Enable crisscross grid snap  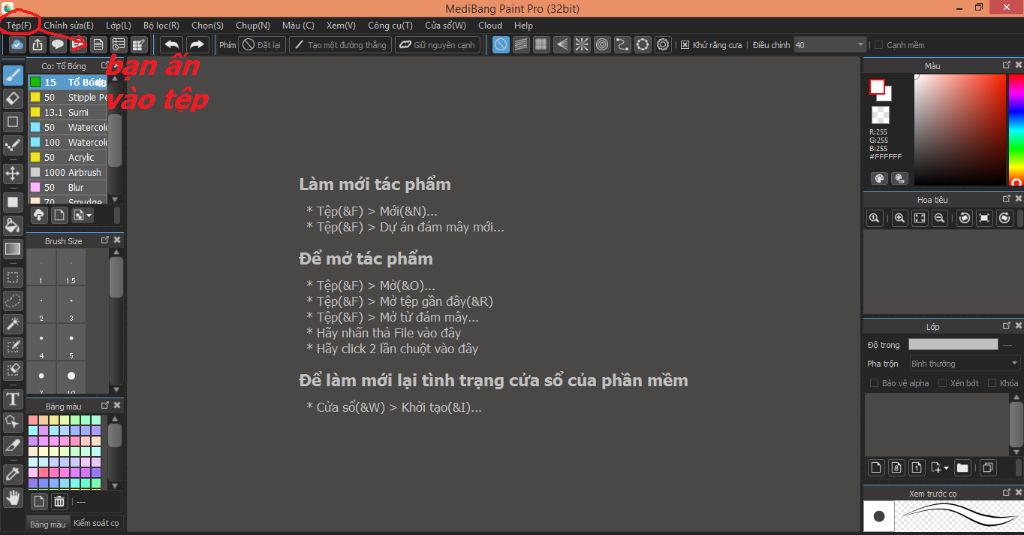[541, 44]
